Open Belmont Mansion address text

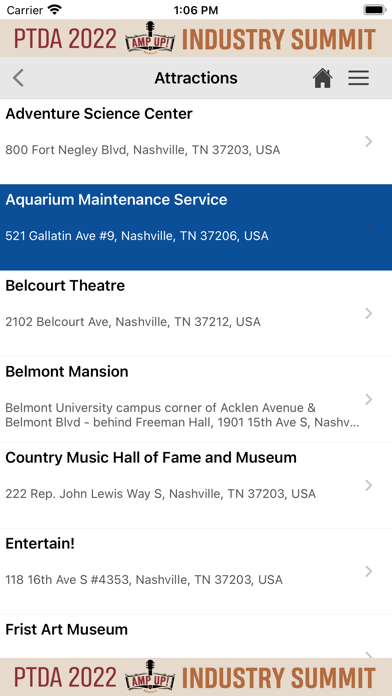[x=182, y=415]
